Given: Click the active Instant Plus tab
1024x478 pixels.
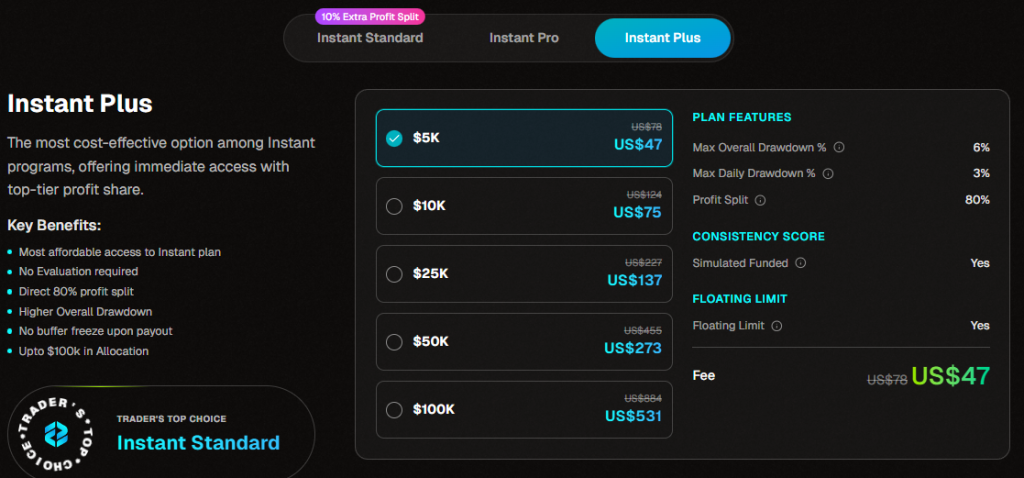Looking at the screenshot, I should pos(662,38).
